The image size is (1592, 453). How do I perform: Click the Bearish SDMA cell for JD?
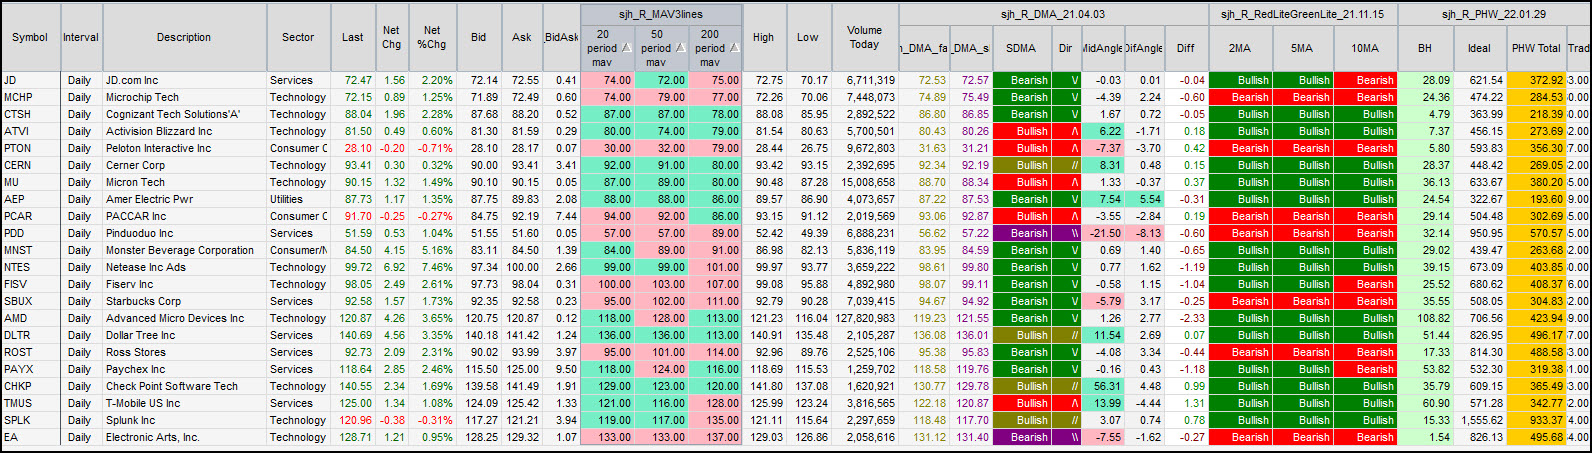click(1021, 80)
